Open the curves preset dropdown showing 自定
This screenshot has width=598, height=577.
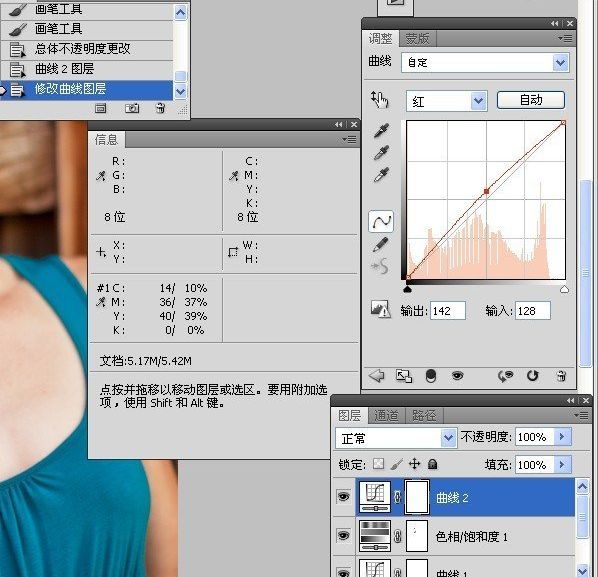(485, 63)
